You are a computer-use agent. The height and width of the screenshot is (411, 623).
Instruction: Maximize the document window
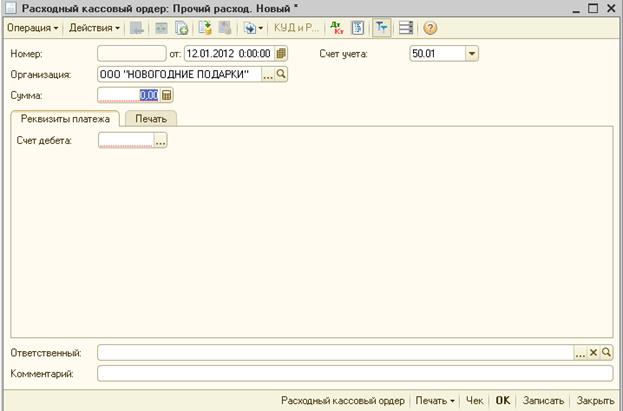pyautogui.click(x=593, y=8)
